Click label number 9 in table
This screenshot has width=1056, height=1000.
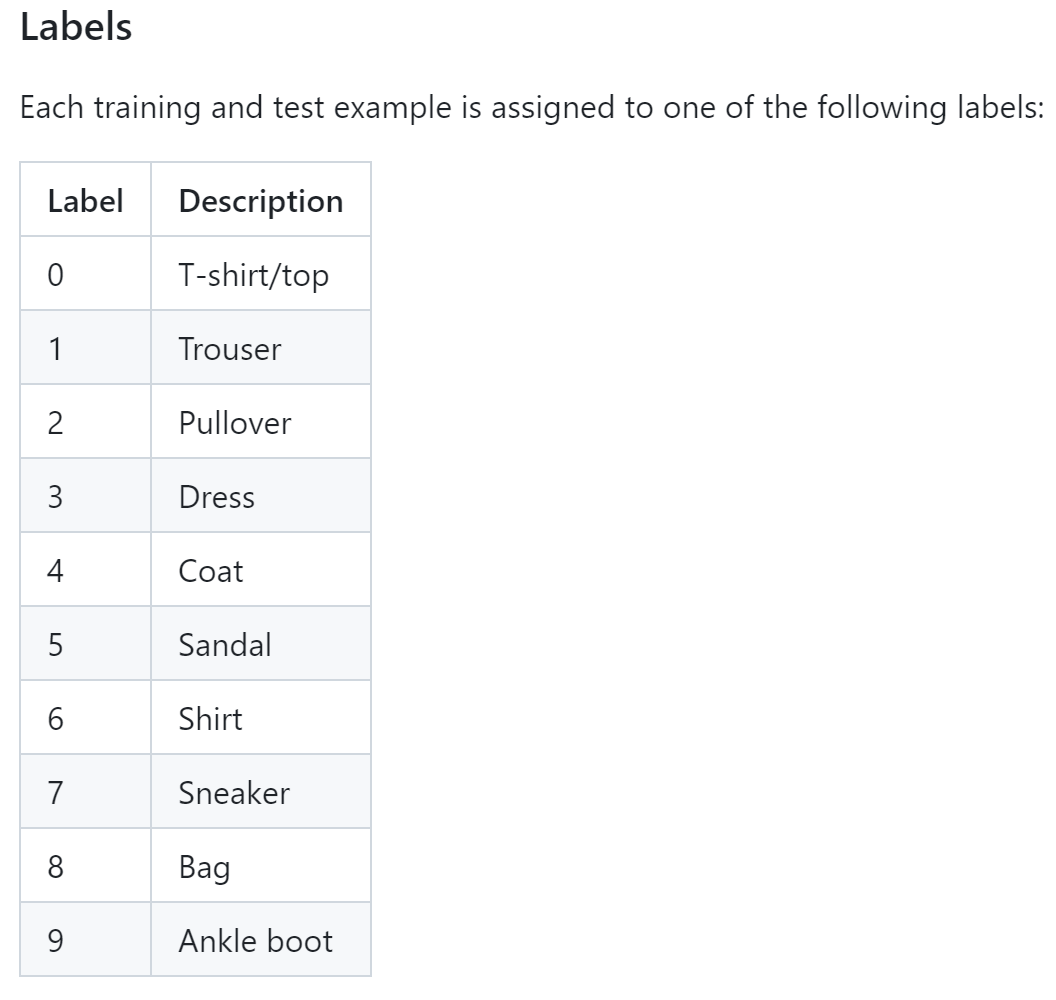pyautogui.click(x=55, y=941)
